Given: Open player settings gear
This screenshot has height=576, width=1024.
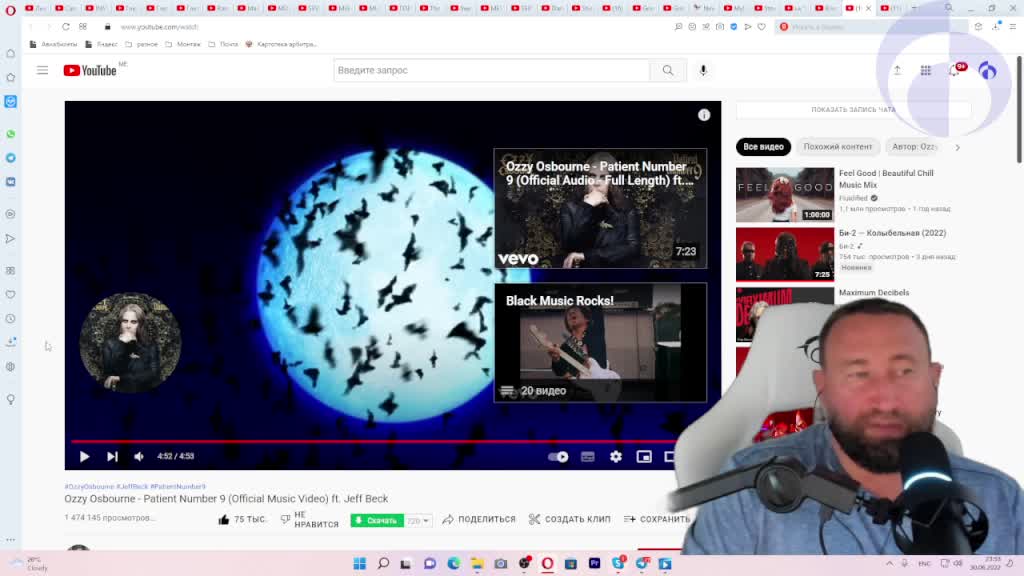Looking at the screenshot, I should click(x=616, y=456).
